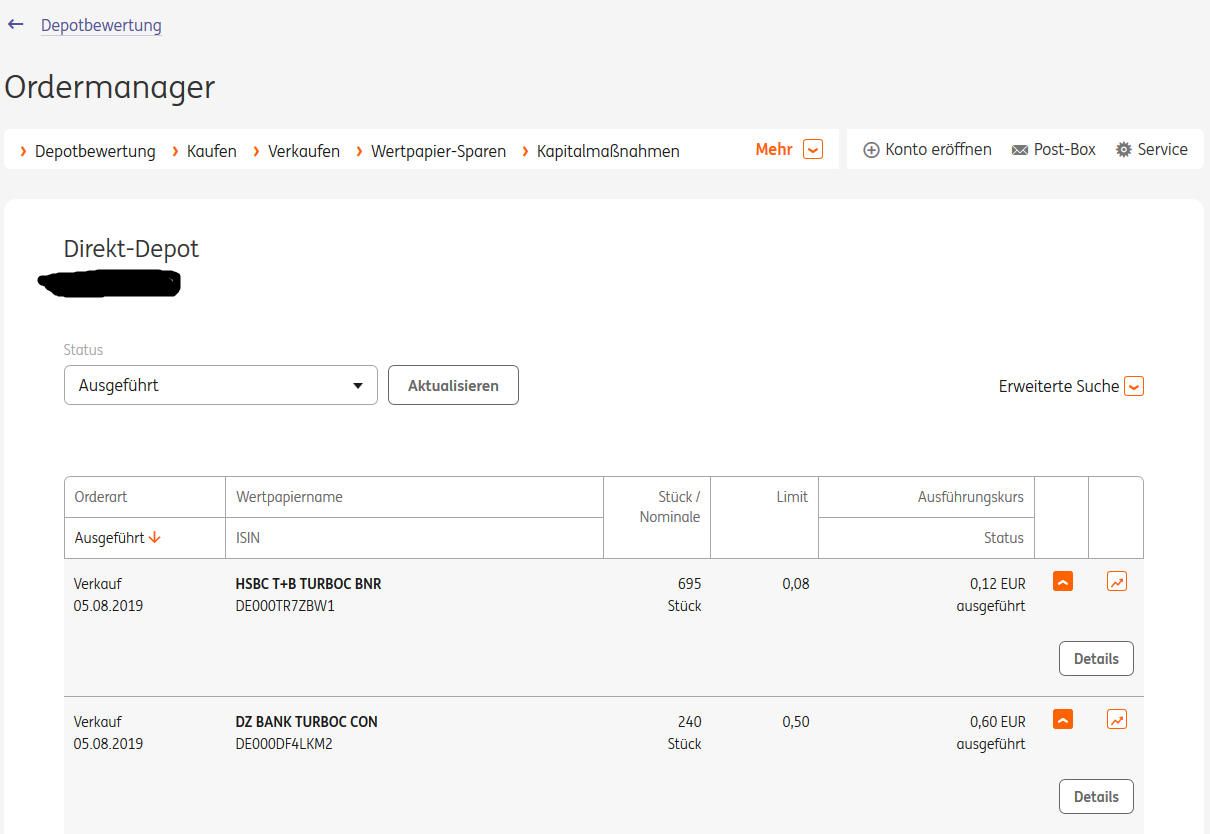This screenshot has width=1210, height=834.
Task: Click the Post-Box envelope icon
Action: tap(1020, 150)
